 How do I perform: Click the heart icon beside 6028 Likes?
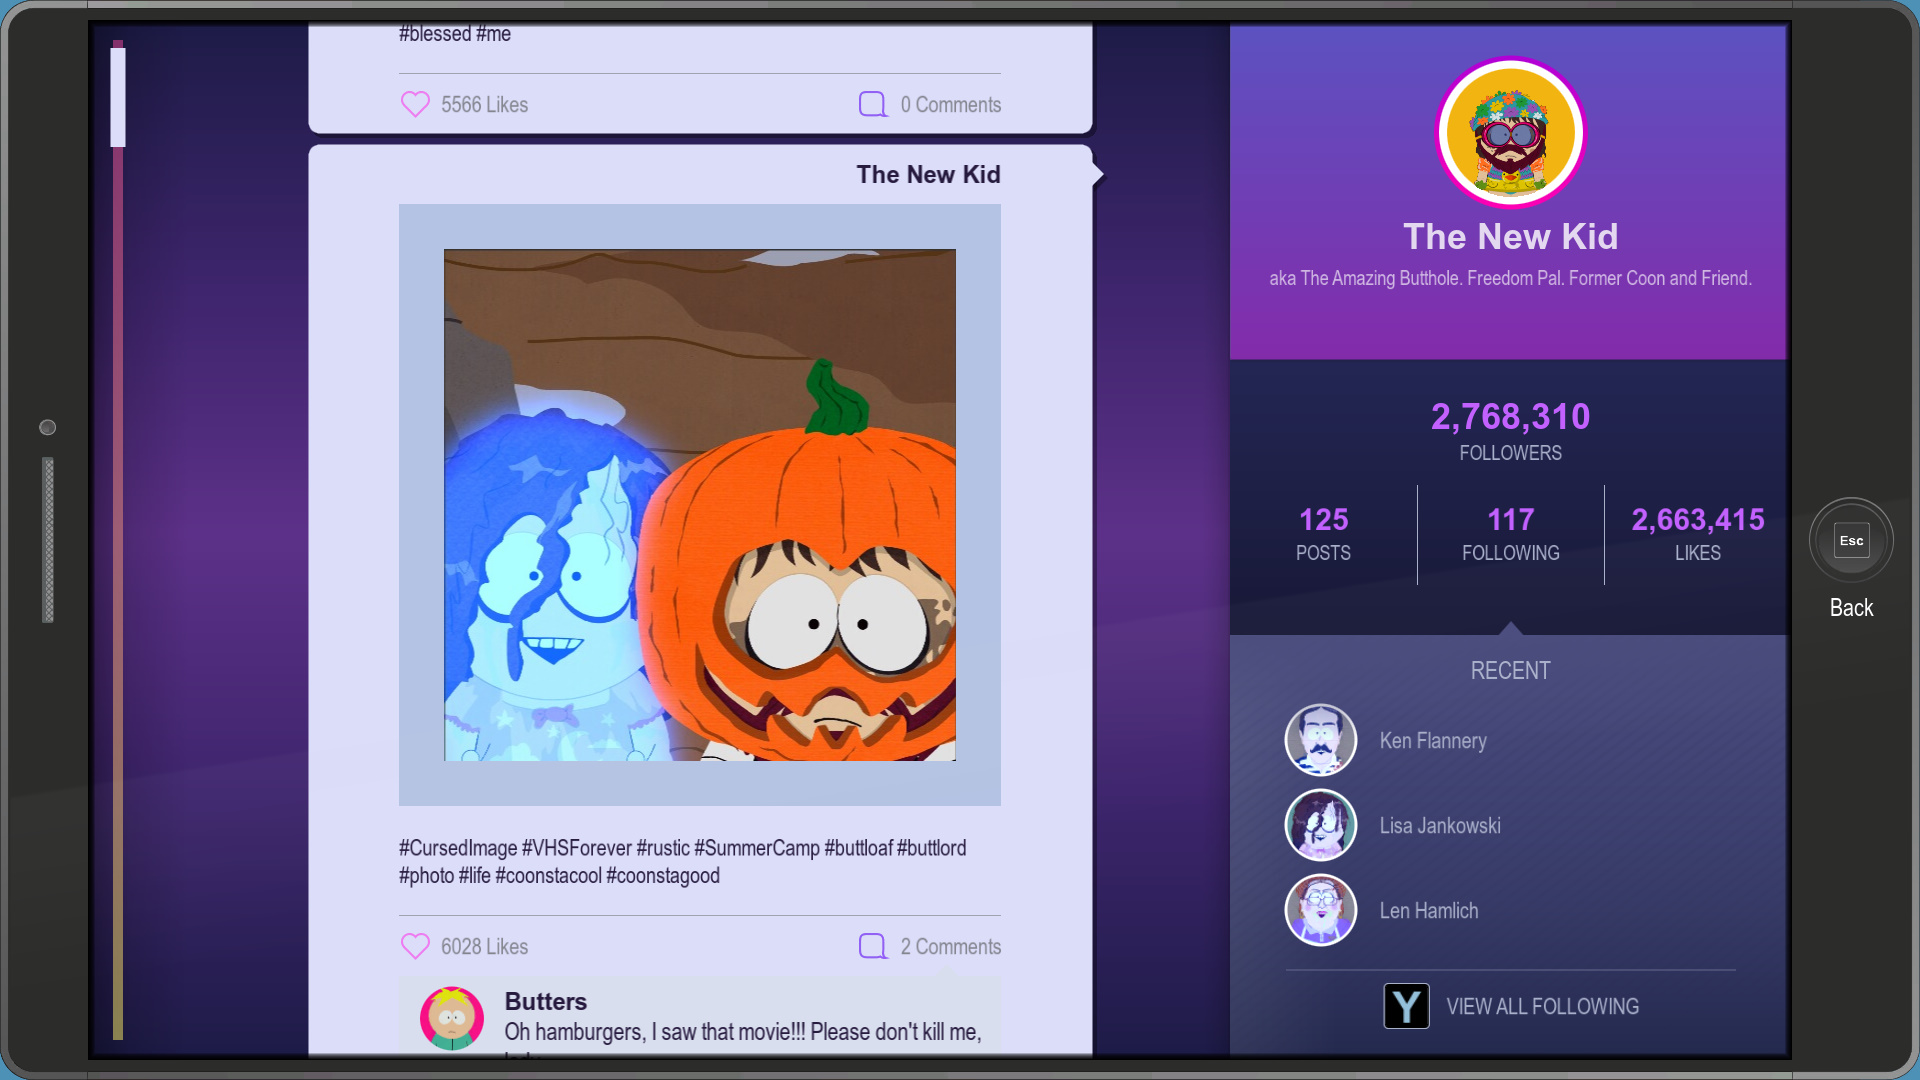(415, 946)
